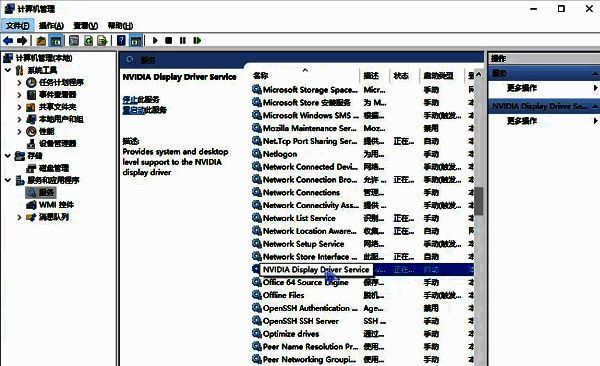Sort by the 启动类型 column header
This screenshot has width=600, height=366.
pyautogui.click(x=439, y=75)
